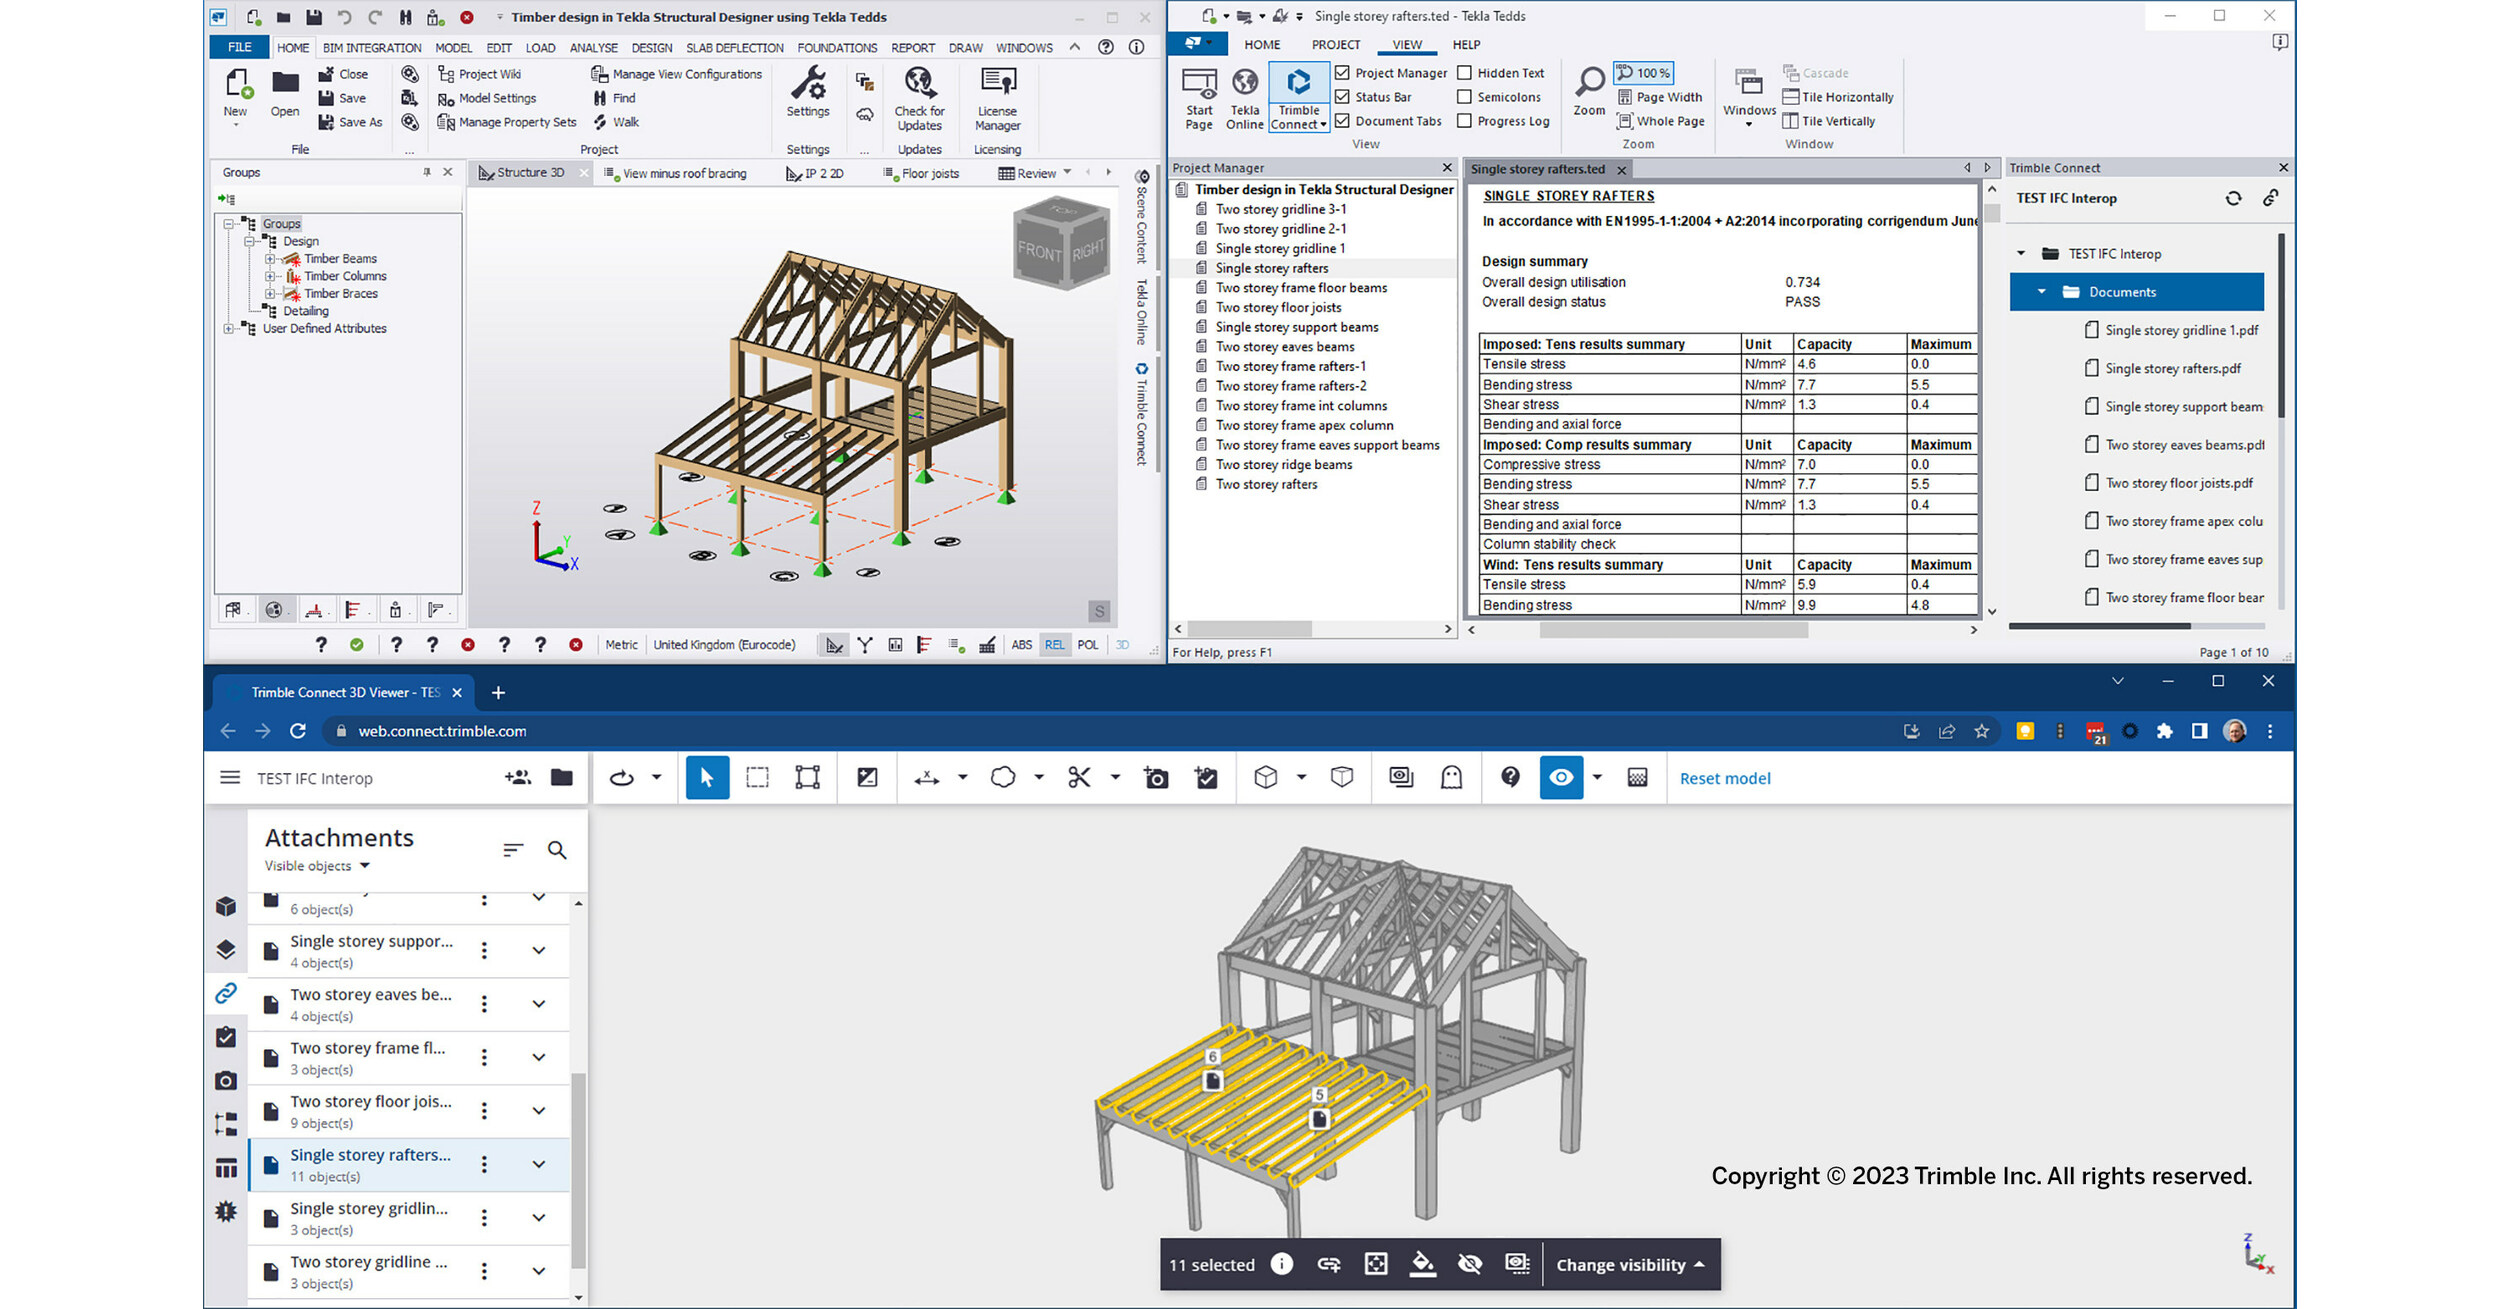Click the New file icon in Tekla Structural Designer
2500x1309 pixels.
tap(237, 84)
